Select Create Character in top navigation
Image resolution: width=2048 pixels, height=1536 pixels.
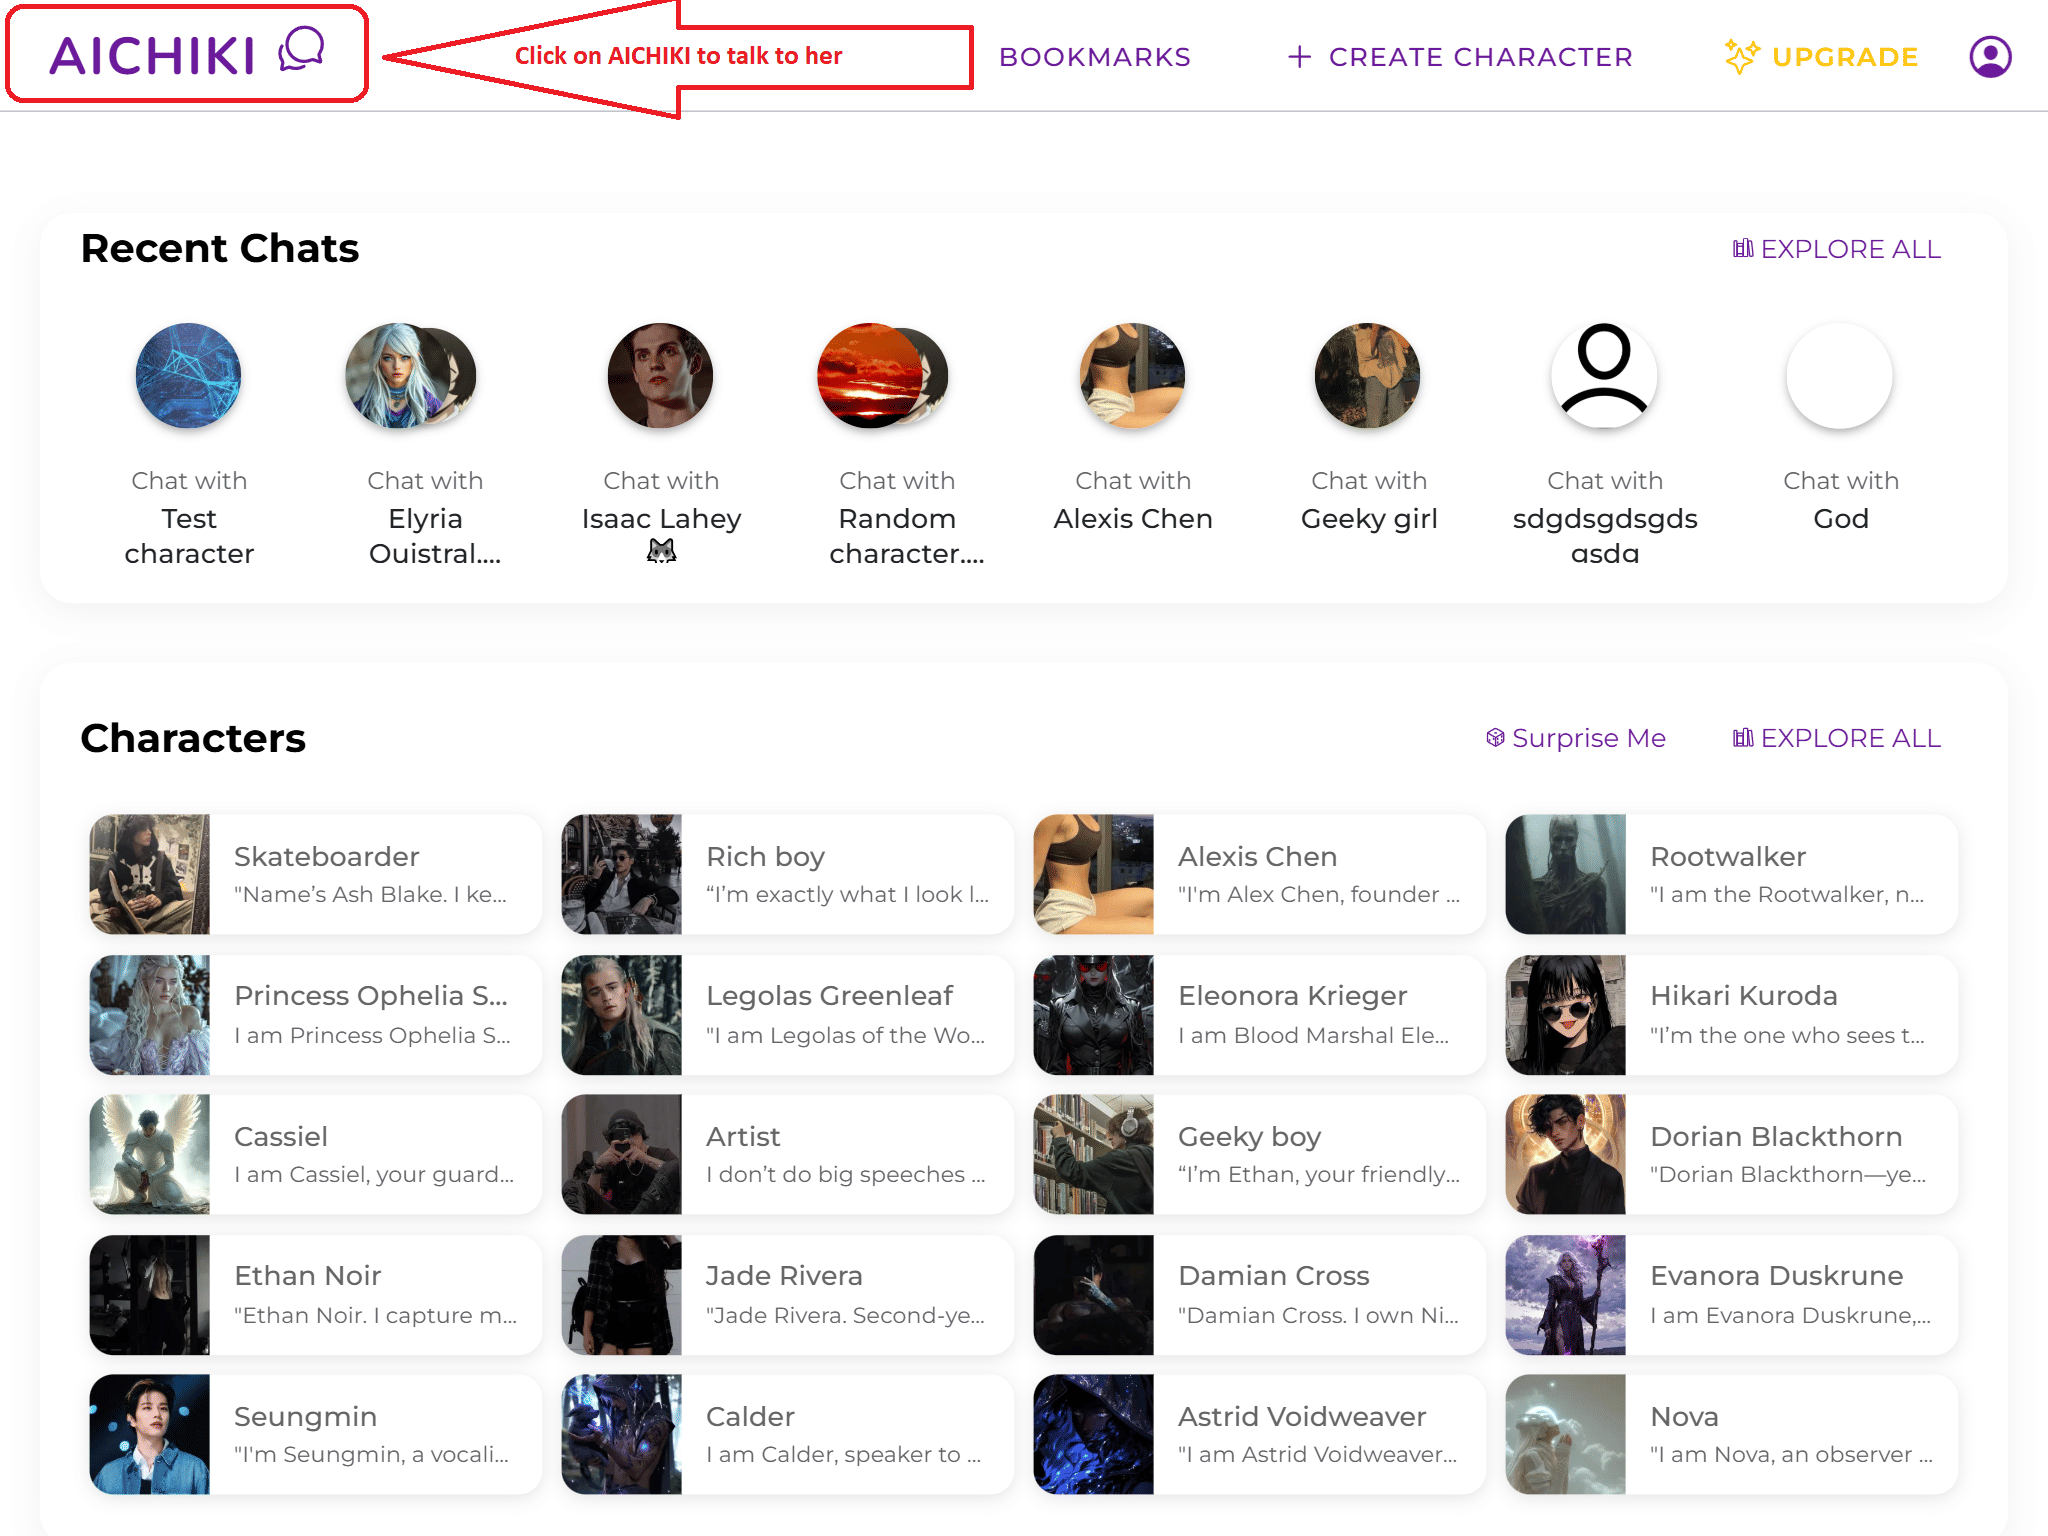click(1480, 57)
